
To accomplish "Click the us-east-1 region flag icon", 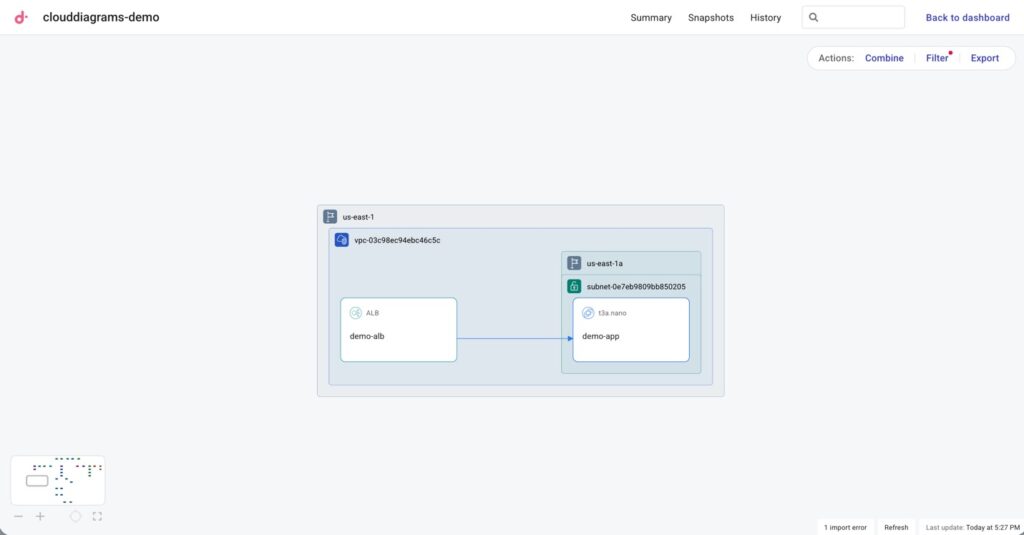I will (x=330, y=216).
